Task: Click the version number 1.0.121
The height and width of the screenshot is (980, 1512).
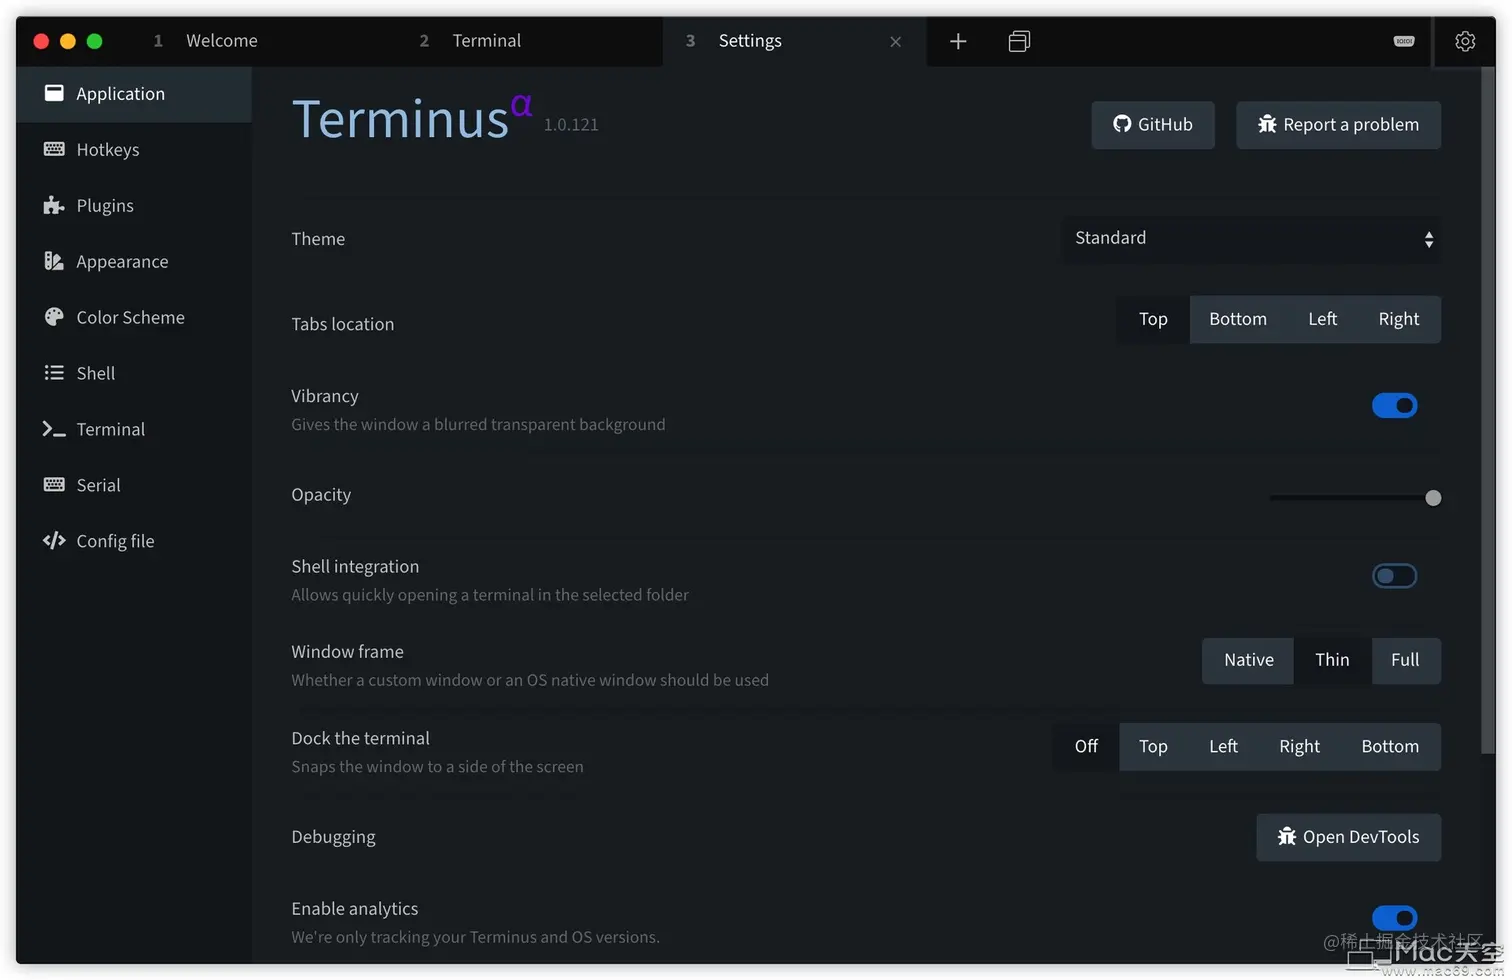Action: [x=571, y=125]
